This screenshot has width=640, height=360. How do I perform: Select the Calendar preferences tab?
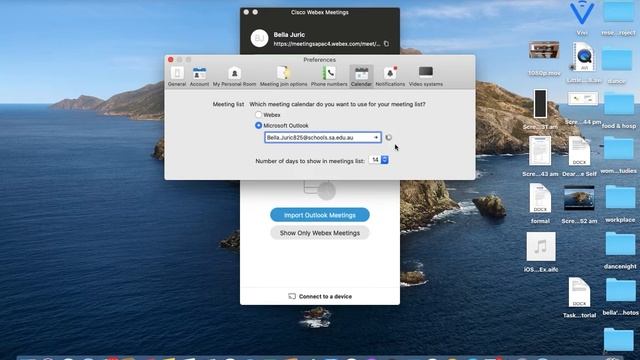(x=361, y=77)
